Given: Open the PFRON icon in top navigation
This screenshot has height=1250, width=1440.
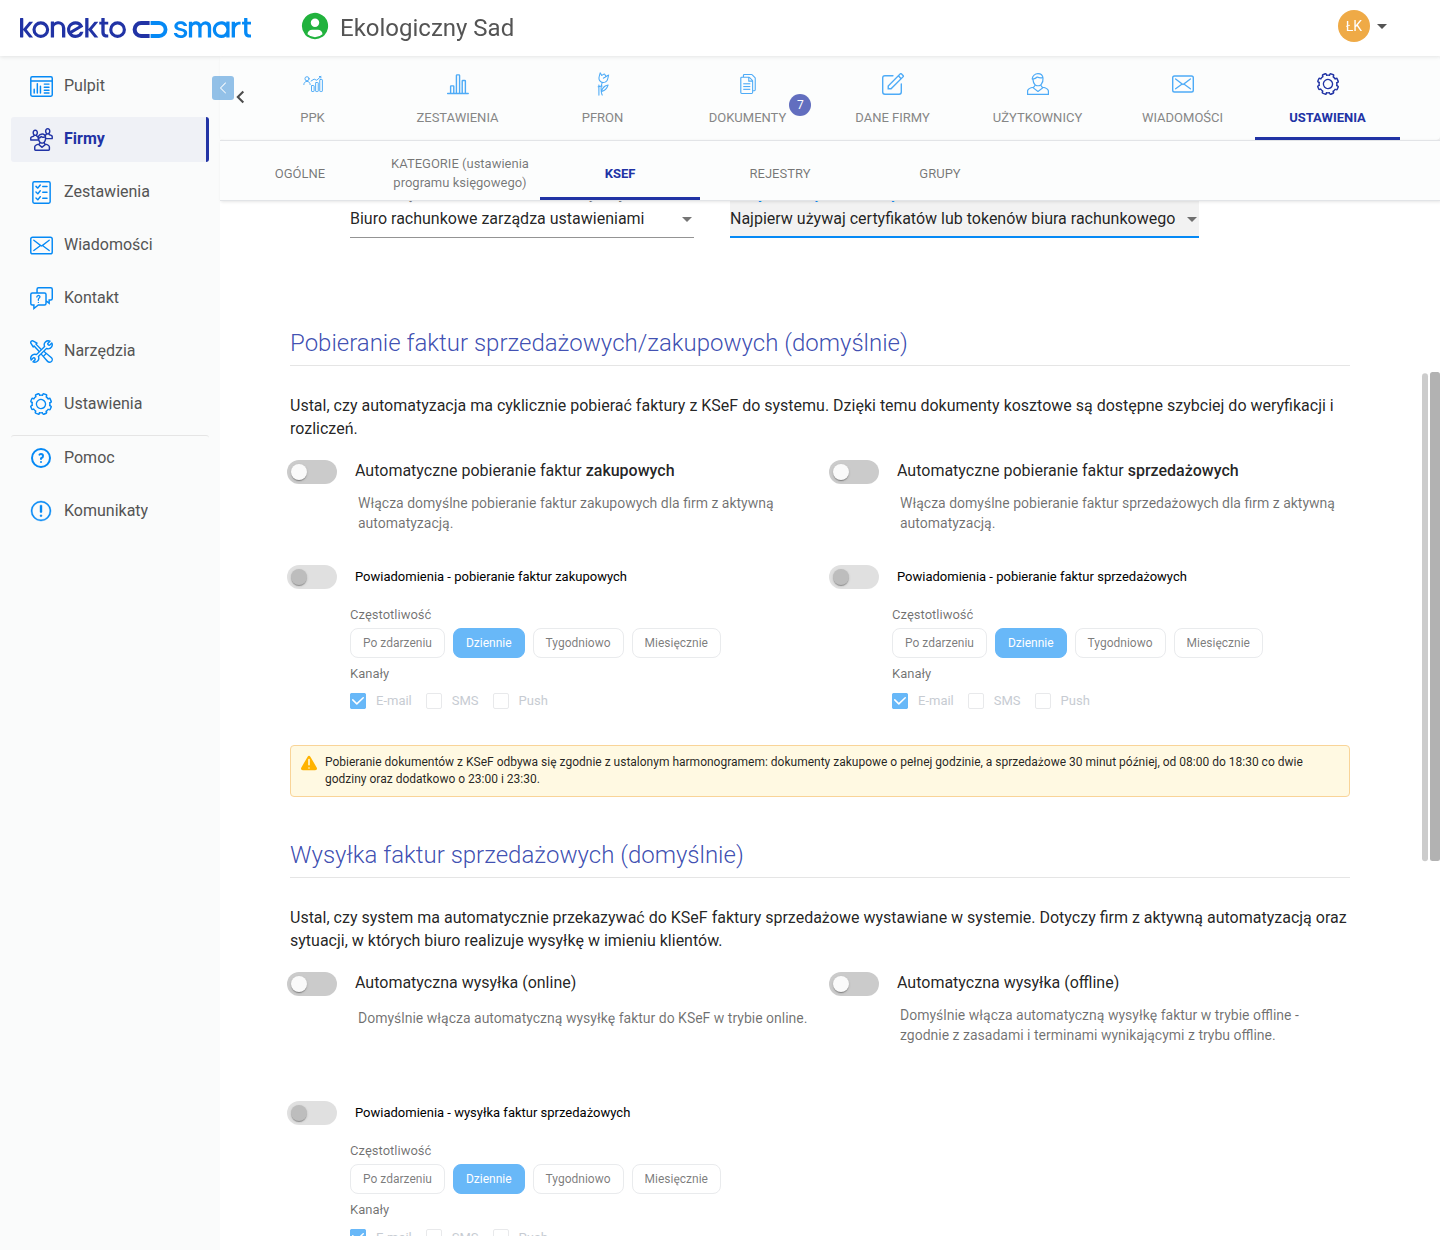Looking at the screenshot, I should click(602, 84).
